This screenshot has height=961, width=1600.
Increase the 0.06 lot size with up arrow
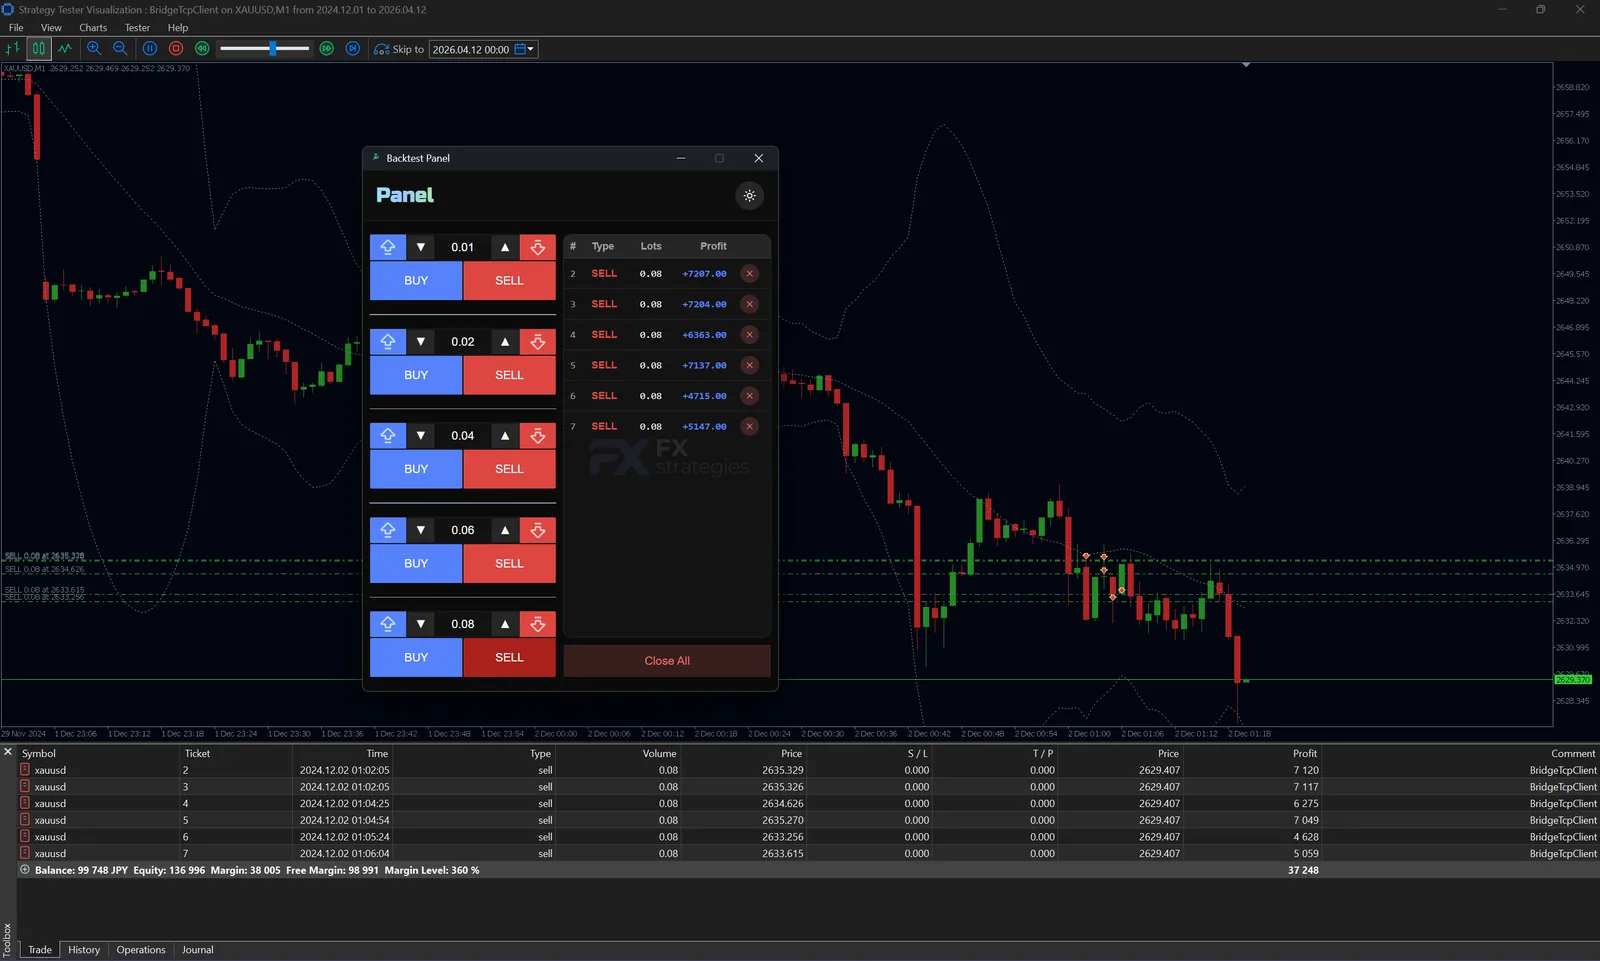(x=505, y=530)
